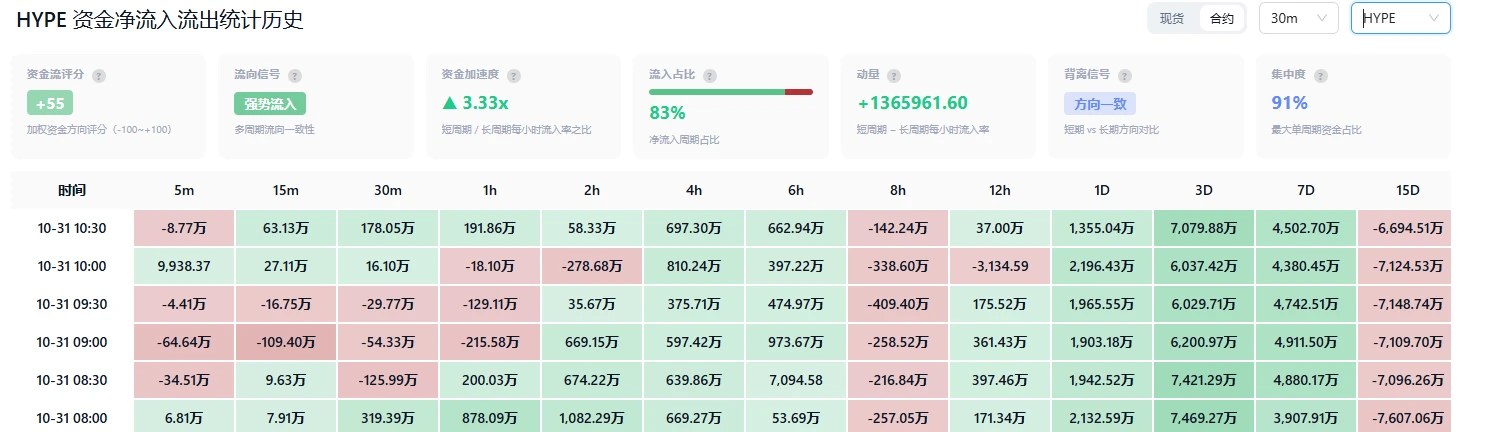Click the 方向一致 divergence badge
The image size is (1510, 432).
(x=1100, y=103)
